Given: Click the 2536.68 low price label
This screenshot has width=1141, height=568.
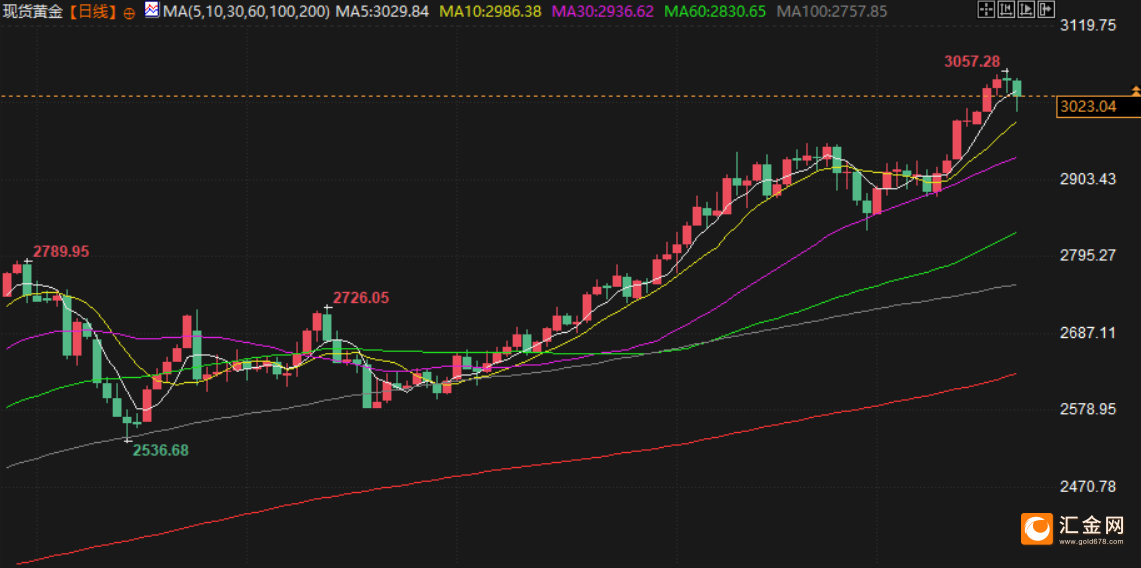Looking at the screenshot, I should (x=160, y=450).
